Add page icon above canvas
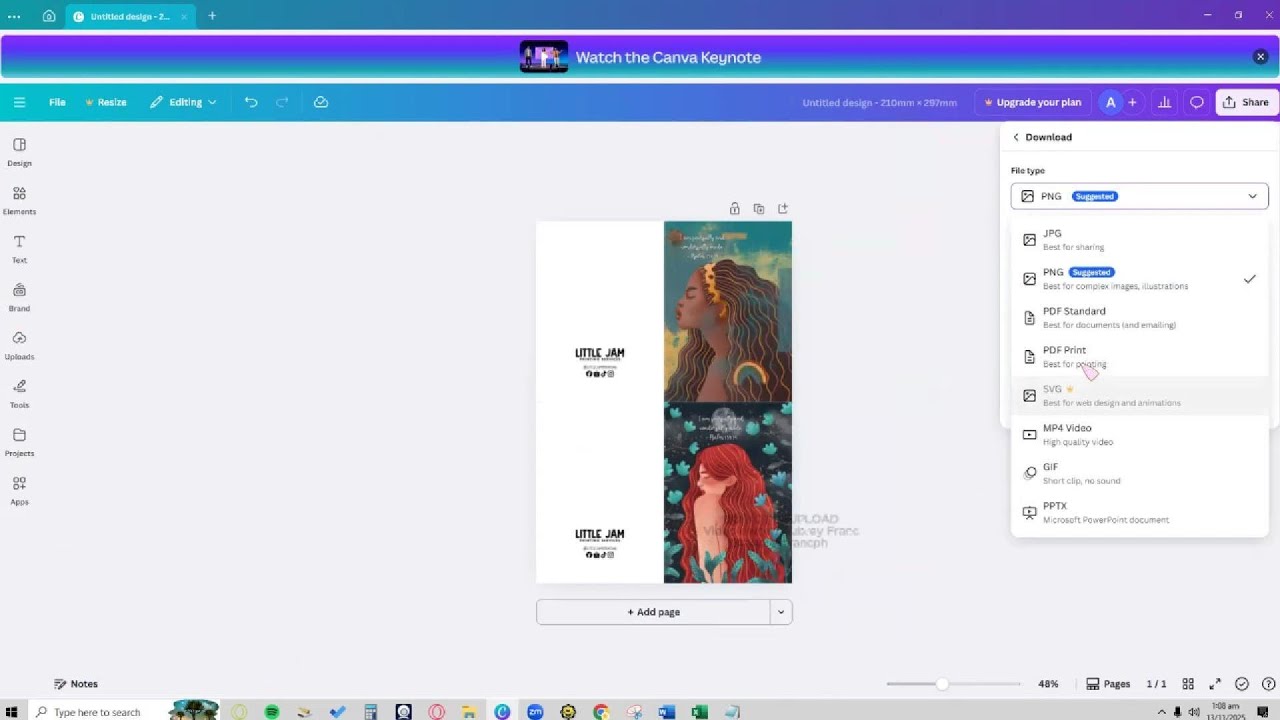The width and height of the screenshot is (1280, 720). 783,209
